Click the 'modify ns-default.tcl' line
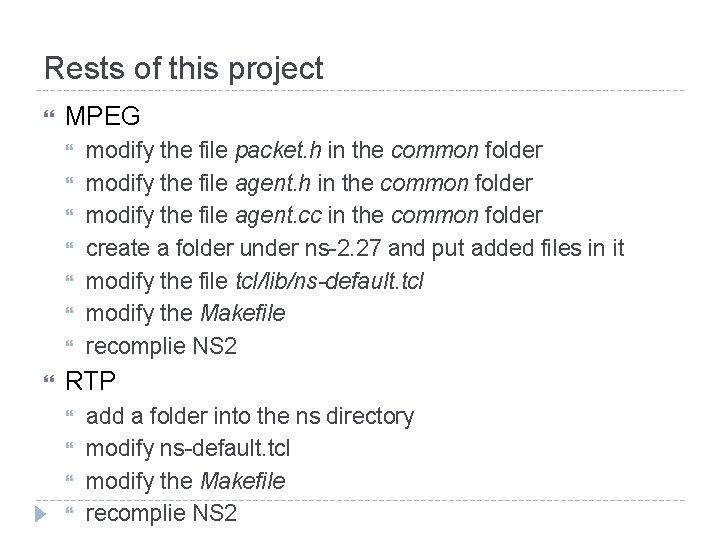Viewport: 720px width, 540px height. pyautogui.click(x=188, y=449)
